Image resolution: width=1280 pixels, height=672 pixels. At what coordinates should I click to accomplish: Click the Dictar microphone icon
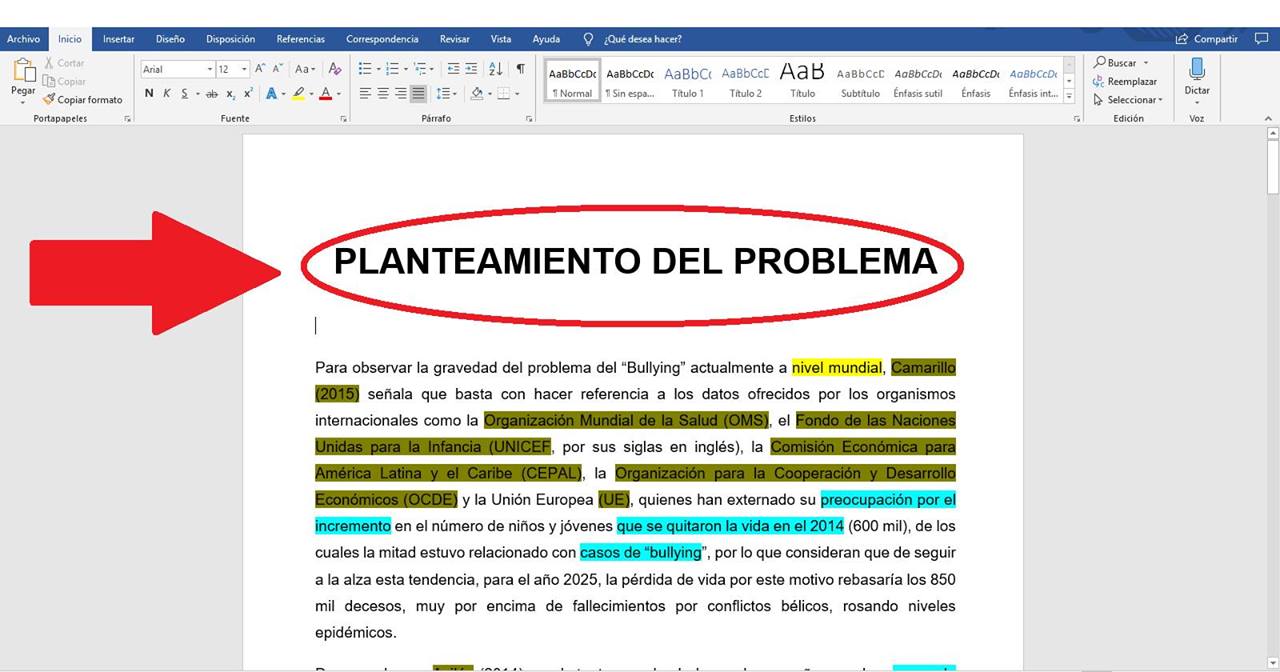(x=1197, y=69)
